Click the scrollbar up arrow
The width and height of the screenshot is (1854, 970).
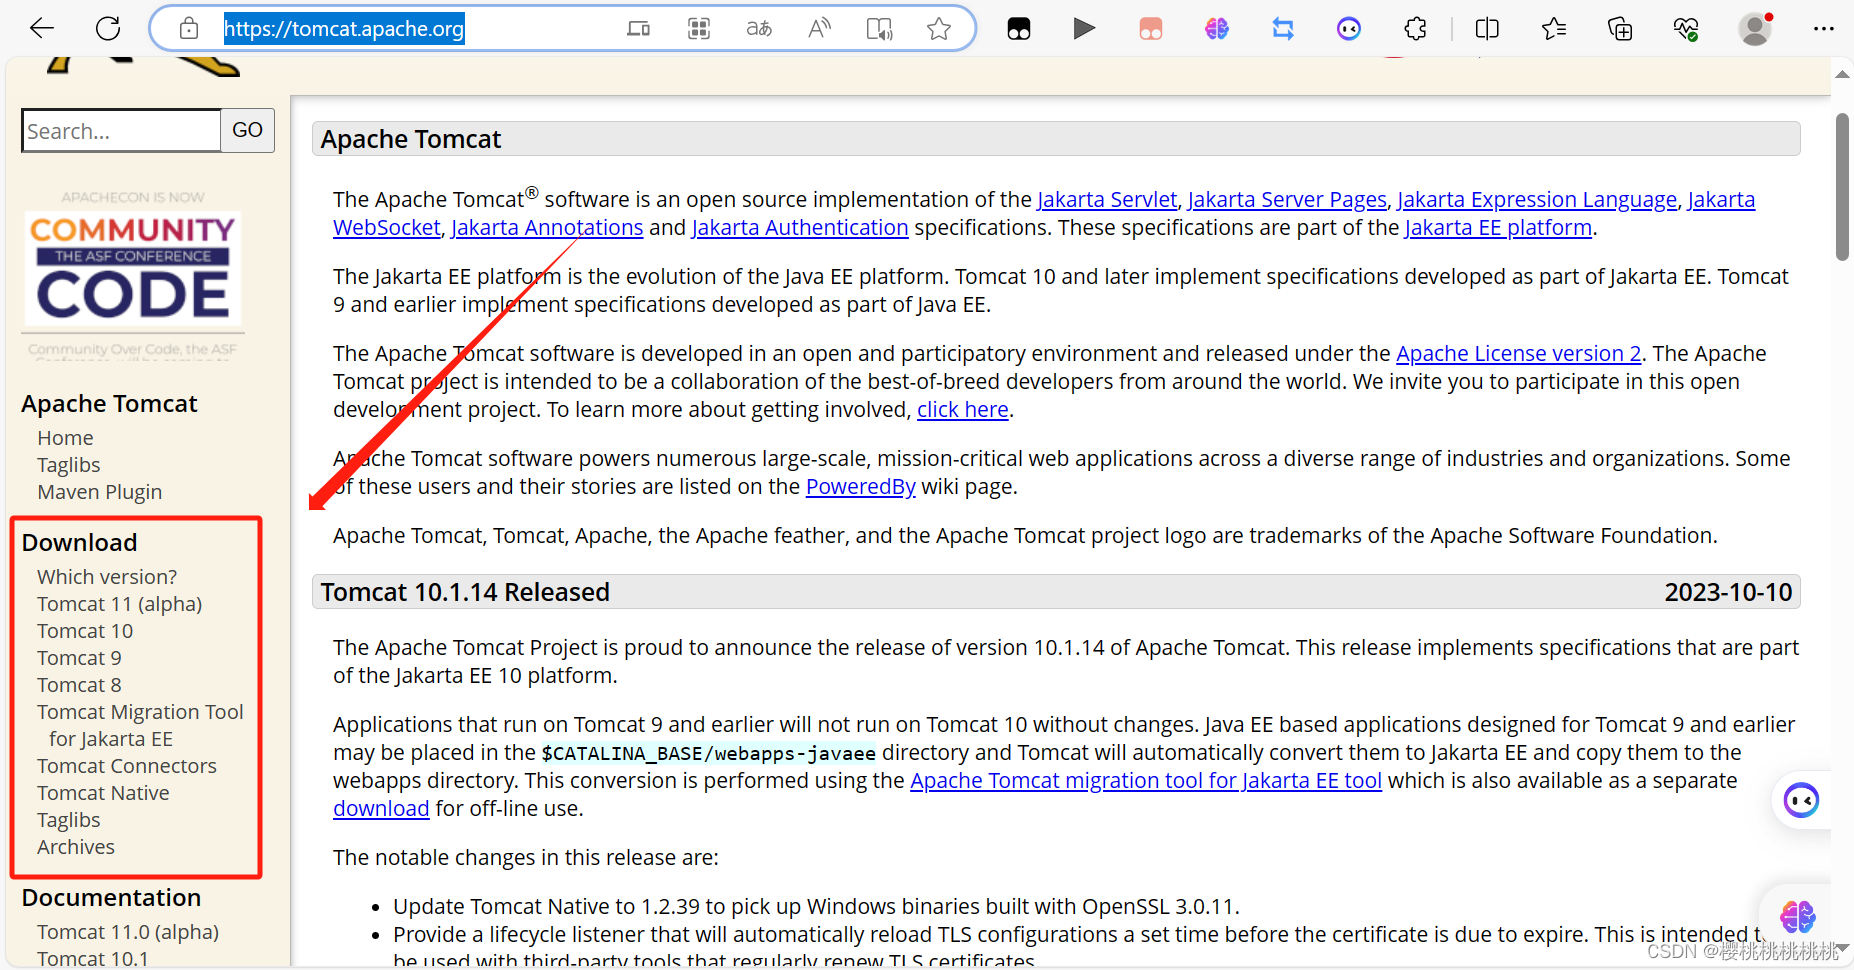coord(1842,74)
